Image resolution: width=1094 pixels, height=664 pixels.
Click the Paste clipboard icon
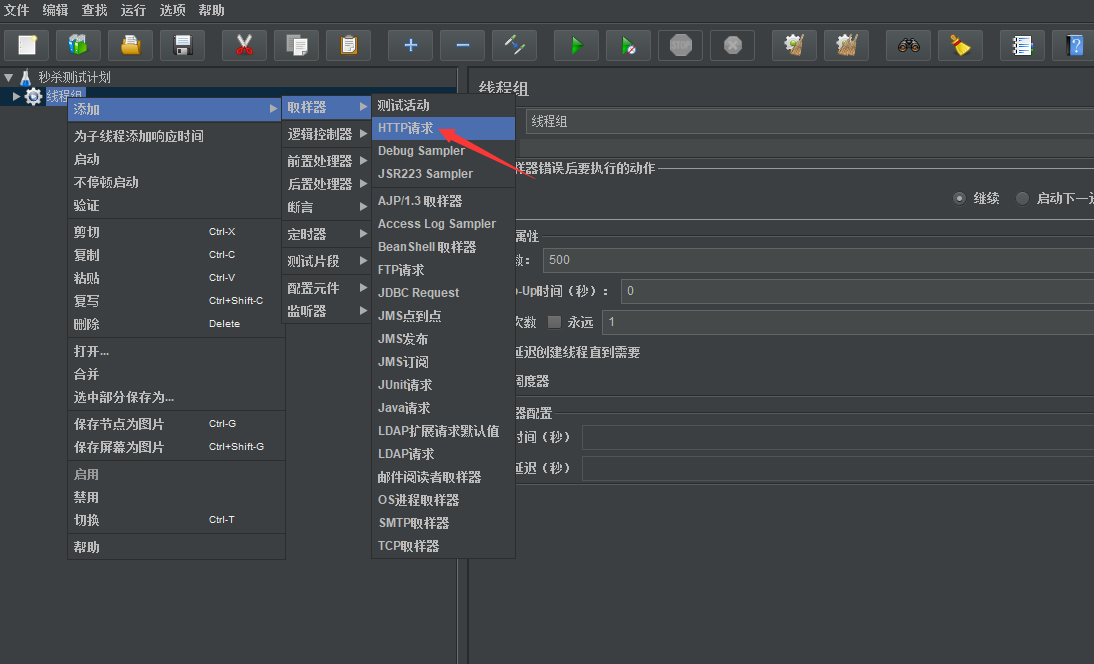(348, 45)
